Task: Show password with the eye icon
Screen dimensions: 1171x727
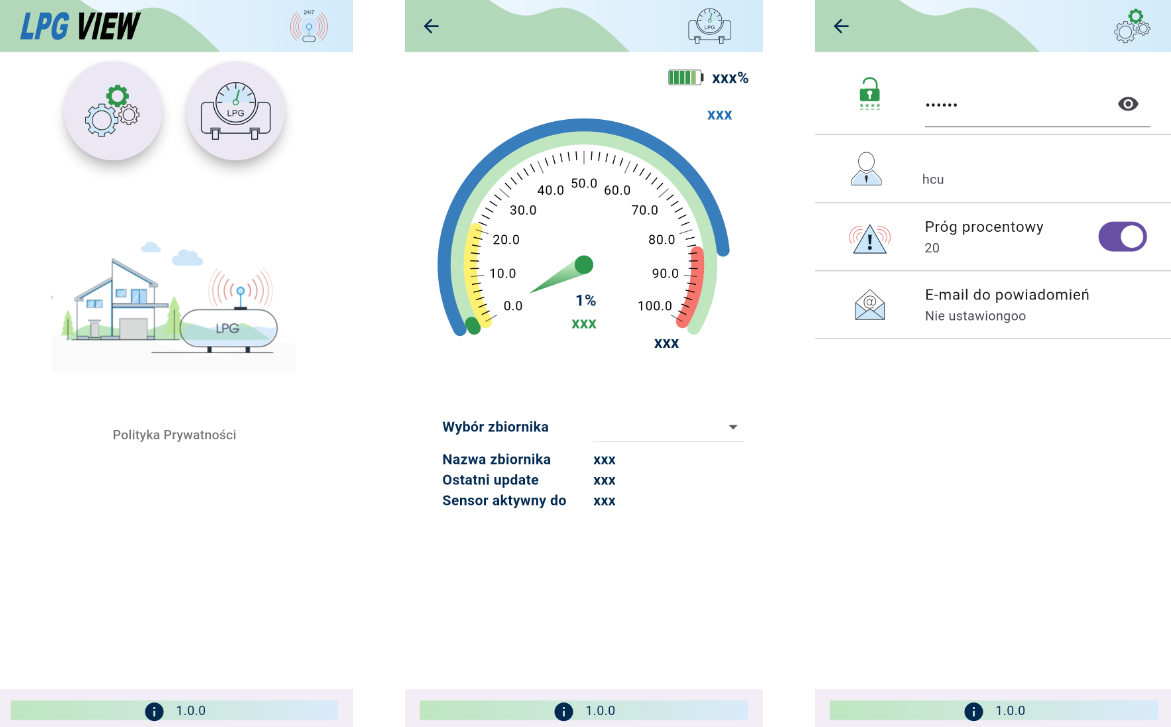Action: point(1128,104)
